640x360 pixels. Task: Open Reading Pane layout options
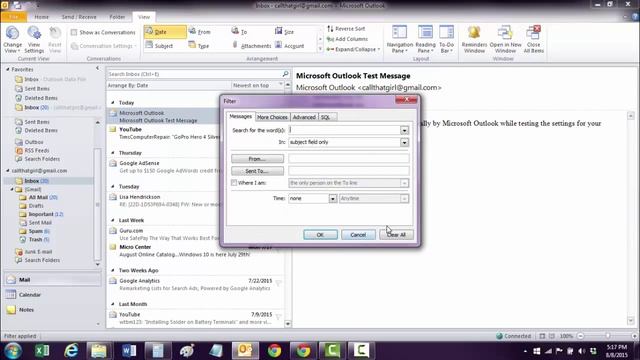[425, 39]
